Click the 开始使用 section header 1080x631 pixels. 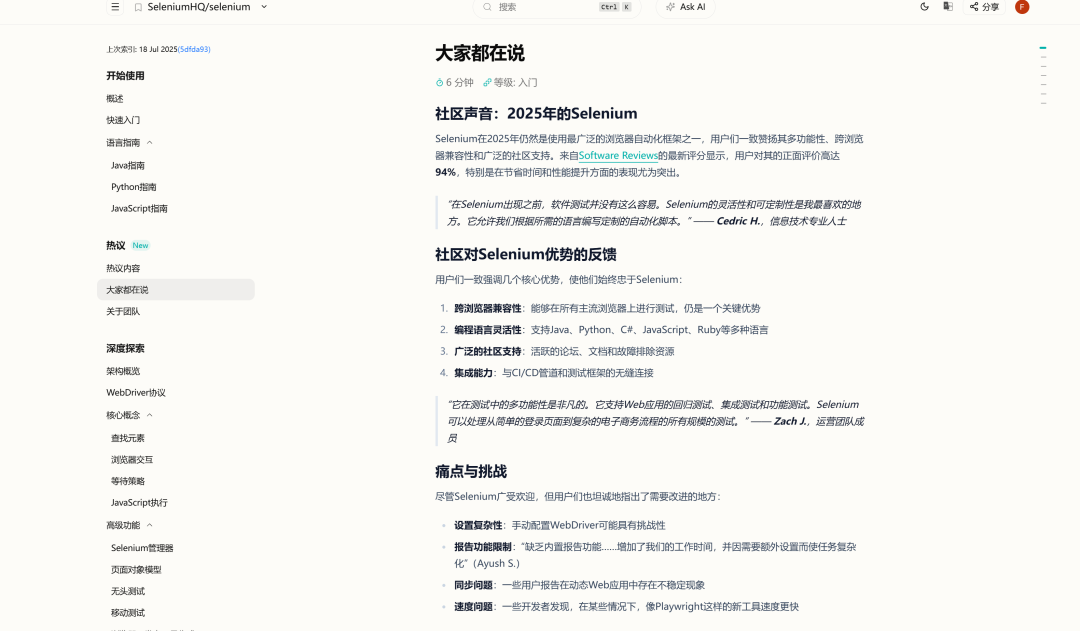(125, 76)
